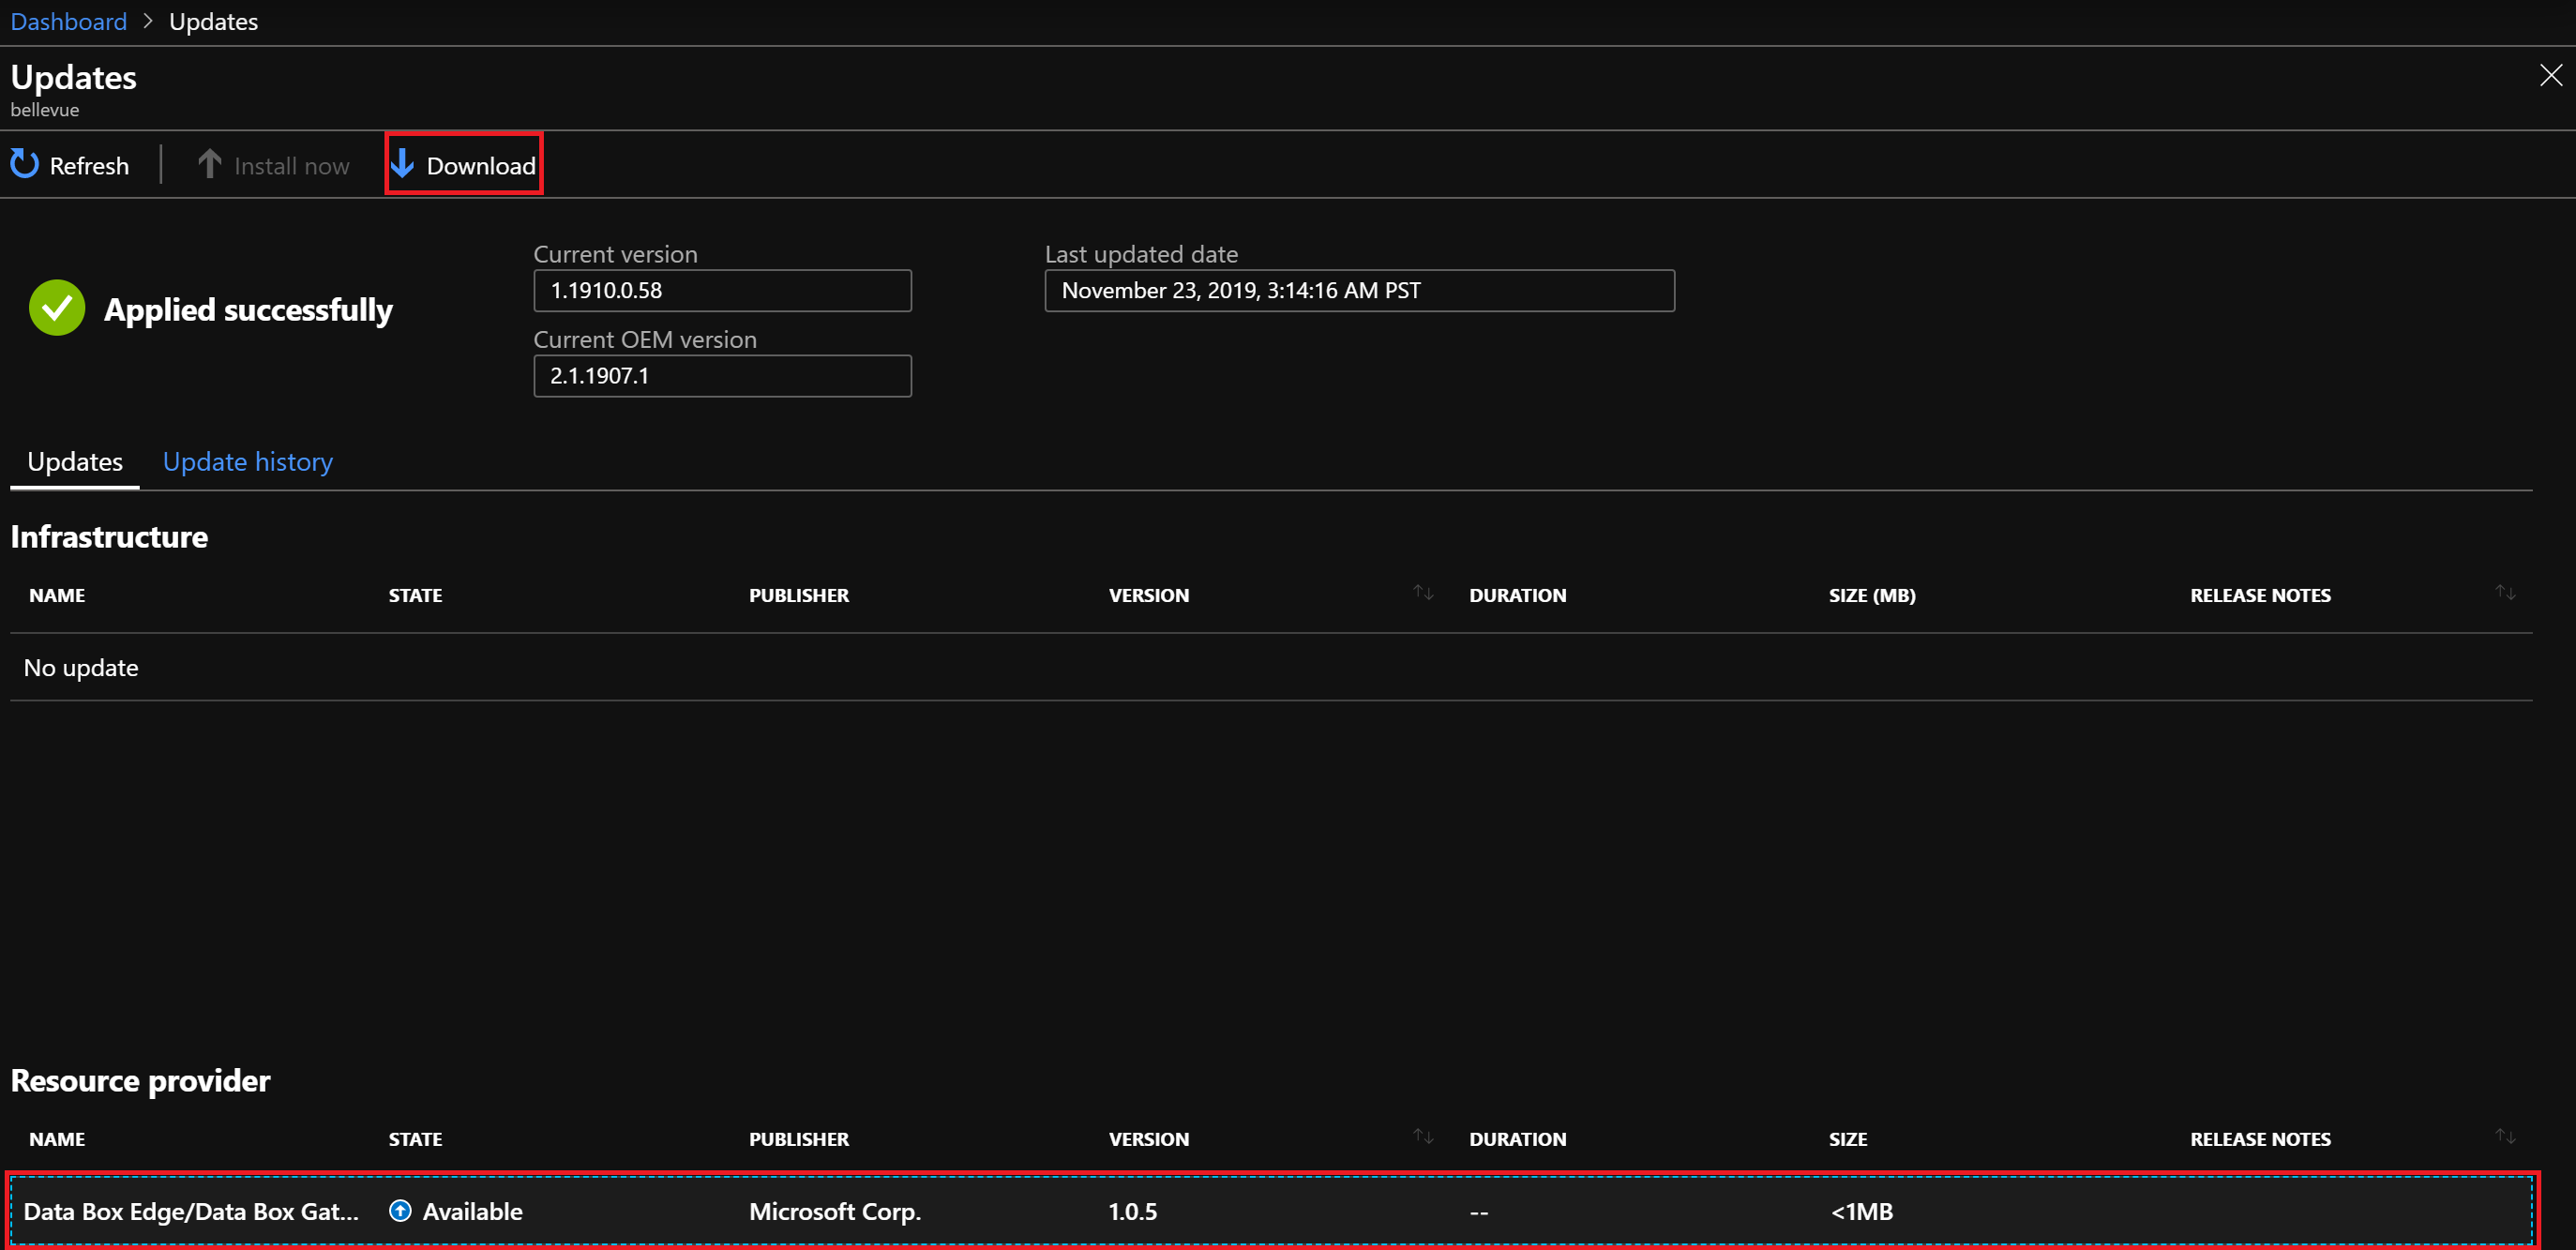
Task: Click the Current version input field
Action: (723, 291)
